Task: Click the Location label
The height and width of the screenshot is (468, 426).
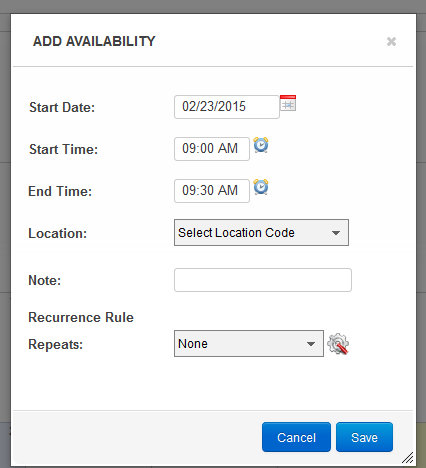Action: (58, 233)
